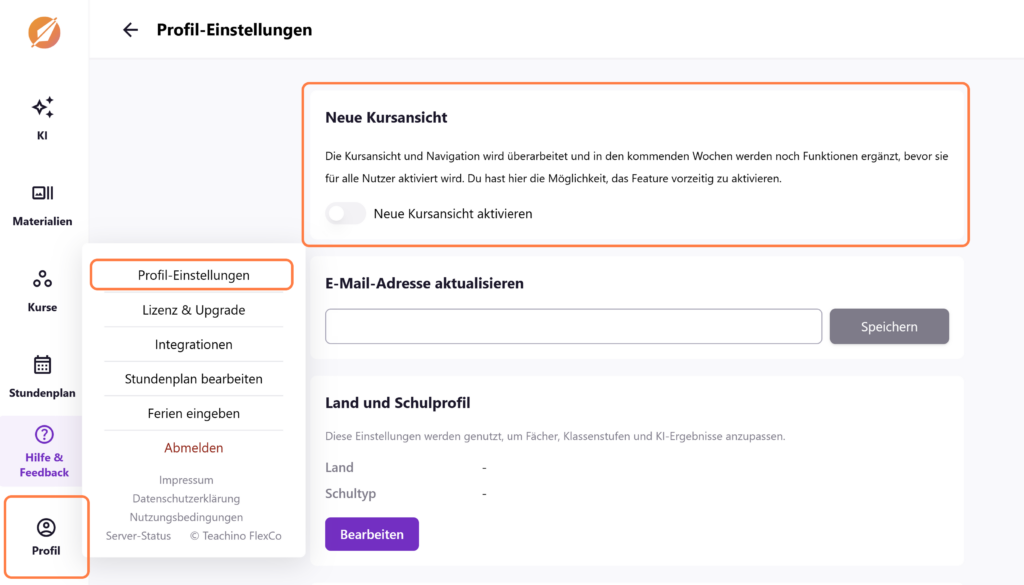The width and height of the screenshot is (1024, 585).
Task: Click the email address input field
Action: [x=573, y=326]
